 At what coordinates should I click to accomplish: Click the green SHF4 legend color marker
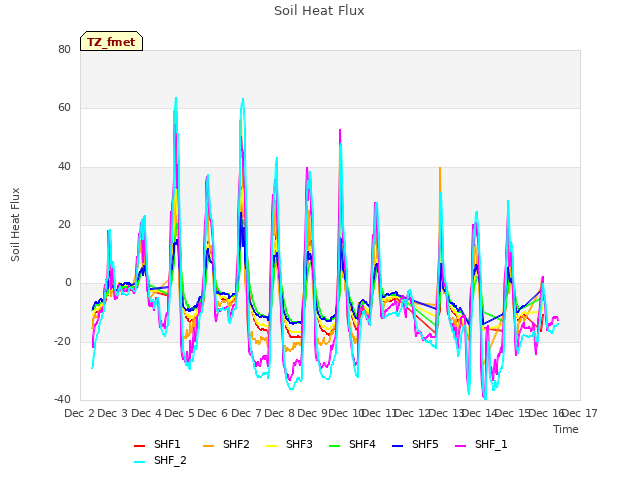(335, 446)
